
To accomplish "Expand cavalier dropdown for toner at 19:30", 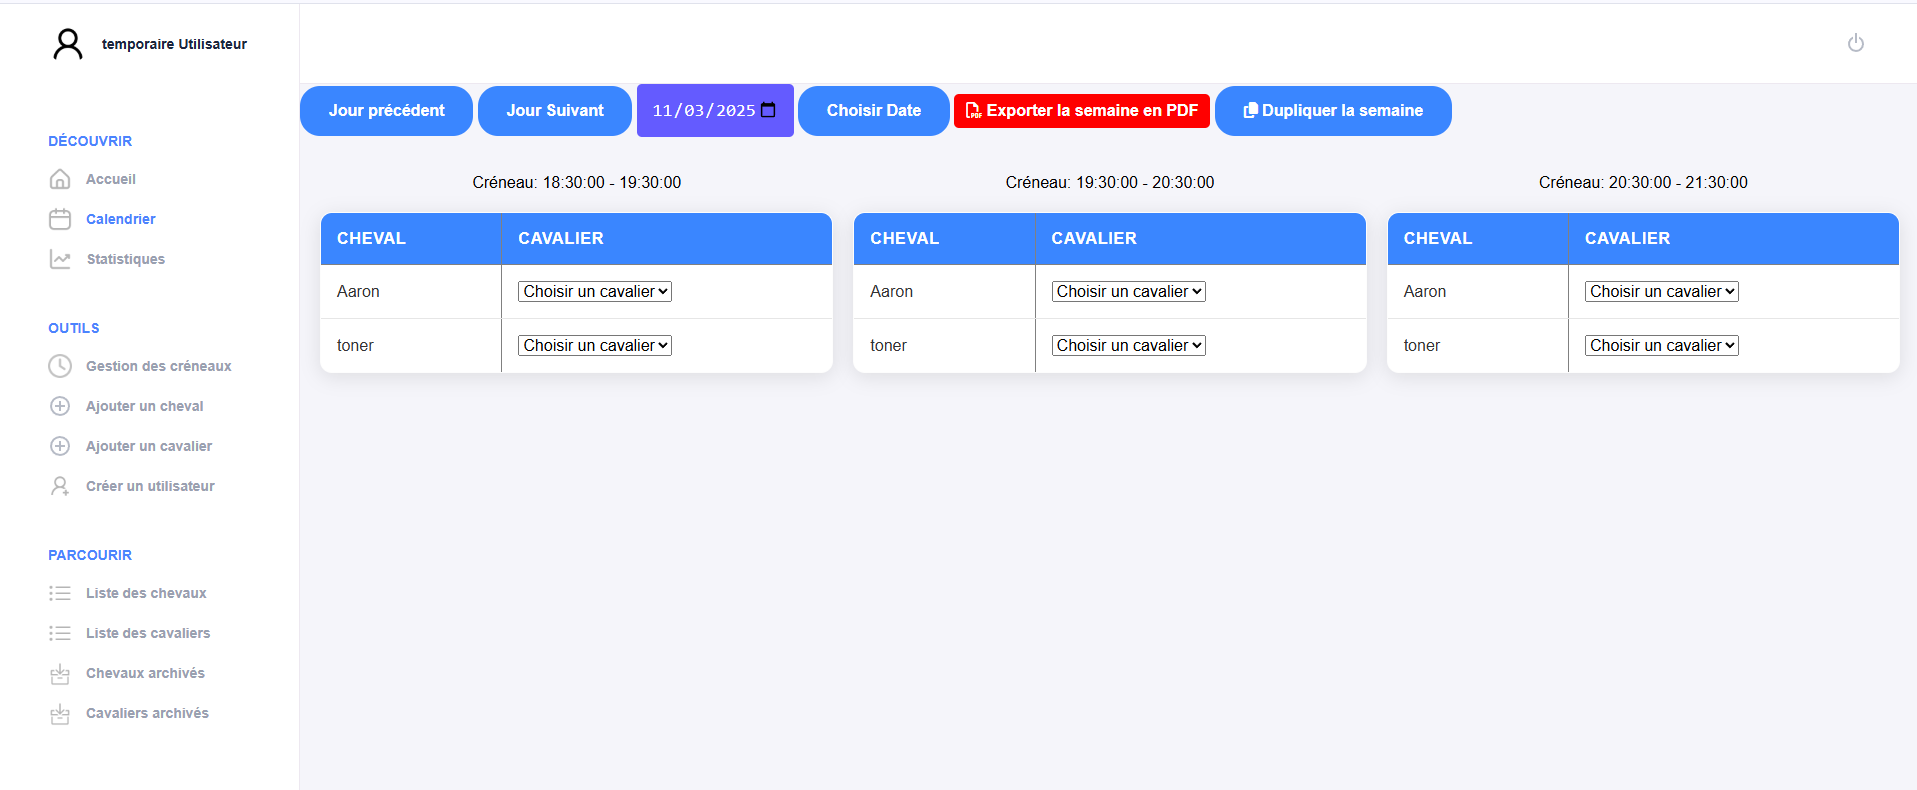I will click(x=1128, y=346).
